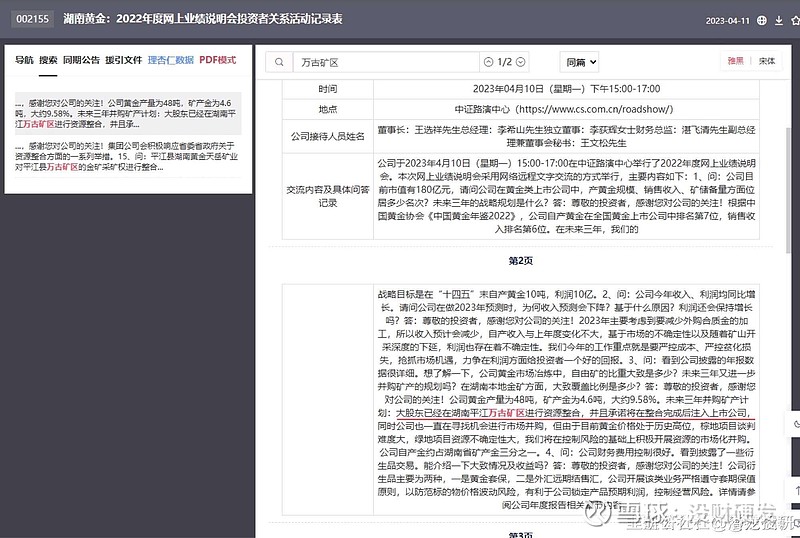Screen dimensions: 800x538
Task: Click the search field containing 万古矿区
Action: click(x=386, y=62)
